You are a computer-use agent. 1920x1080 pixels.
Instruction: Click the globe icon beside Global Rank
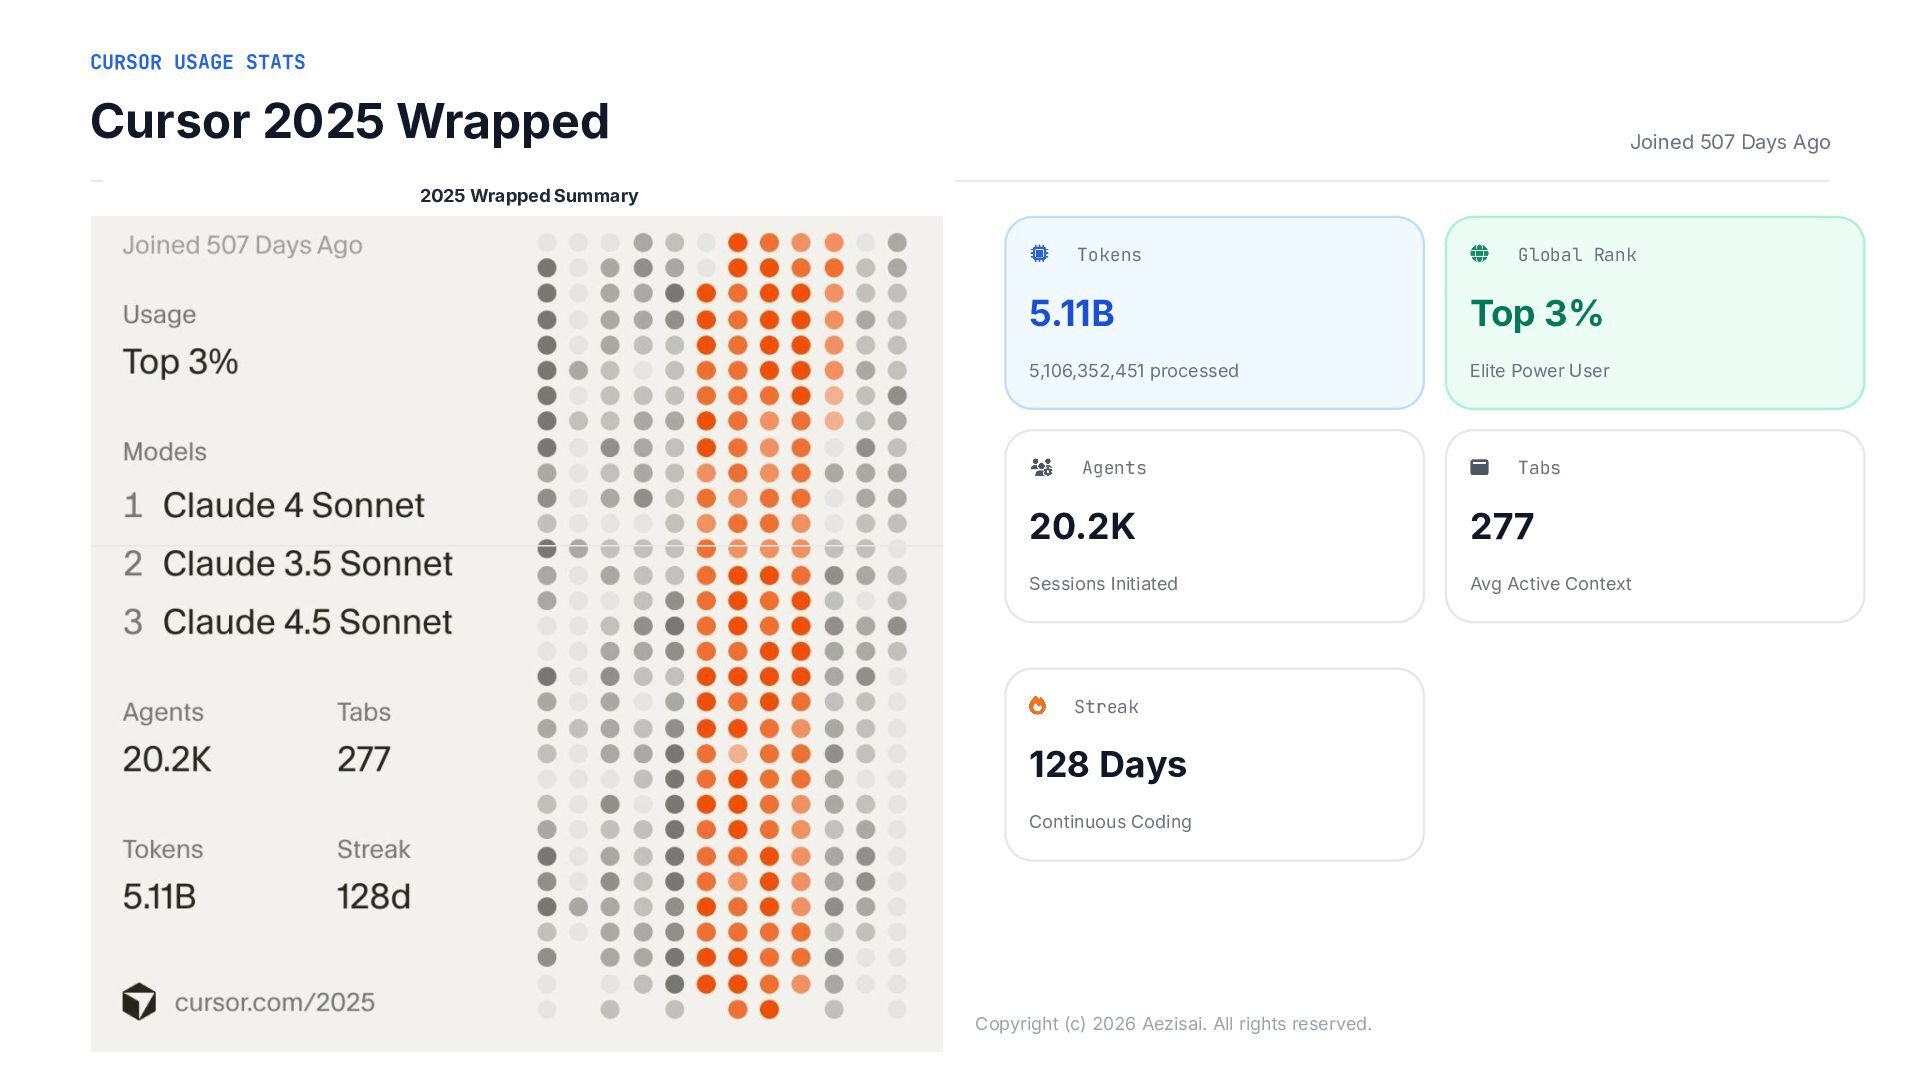pos(1480,254)
